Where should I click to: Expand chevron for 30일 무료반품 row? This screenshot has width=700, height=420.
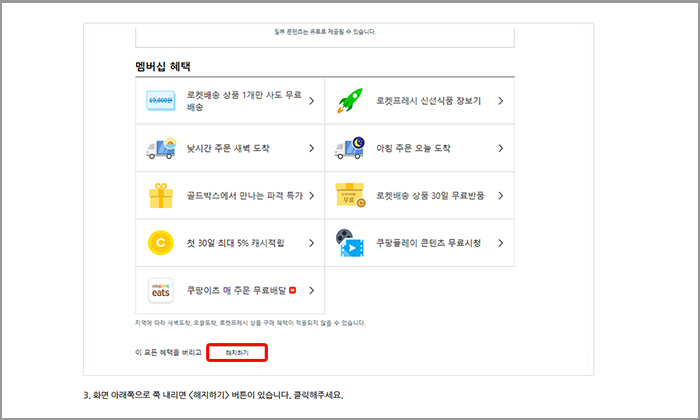point(501,195)
